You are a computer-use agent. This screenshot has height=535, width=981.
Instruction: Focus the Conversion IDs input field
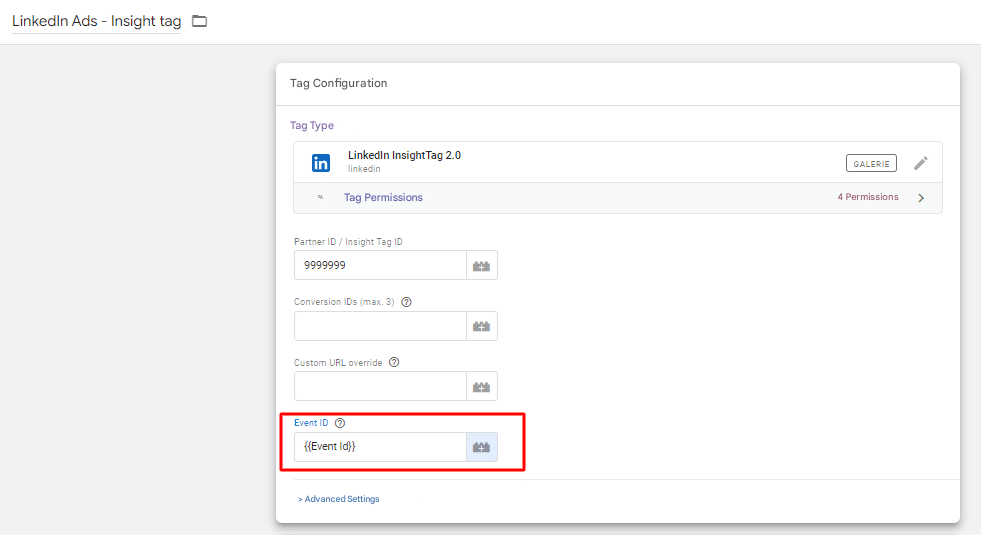pos(380,327)
